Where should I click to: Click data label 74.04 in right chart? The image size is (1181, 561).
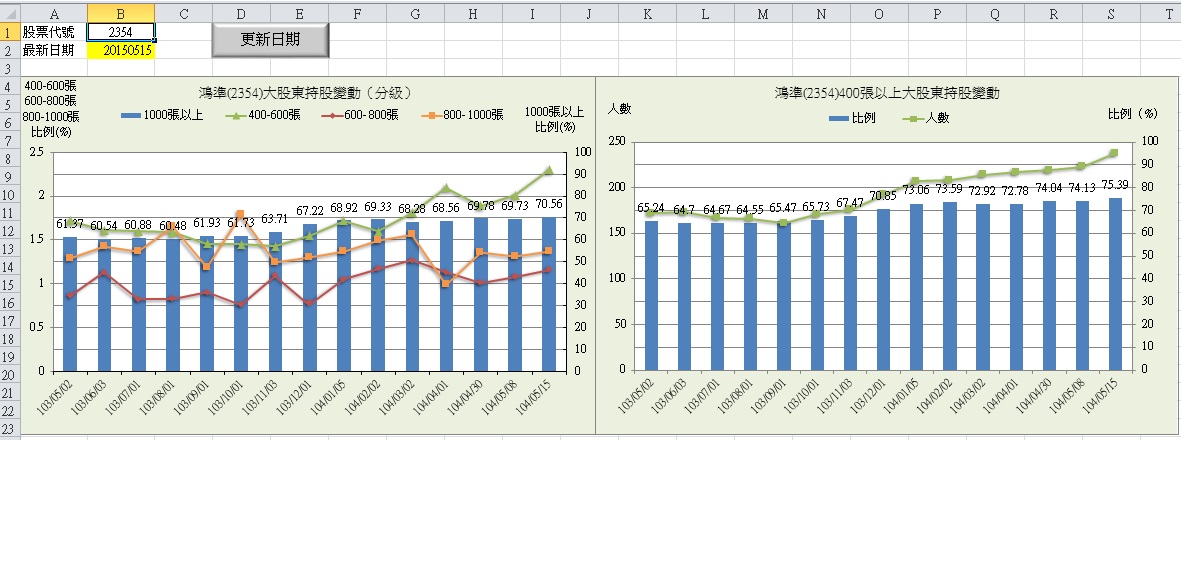coord(1047,188)
